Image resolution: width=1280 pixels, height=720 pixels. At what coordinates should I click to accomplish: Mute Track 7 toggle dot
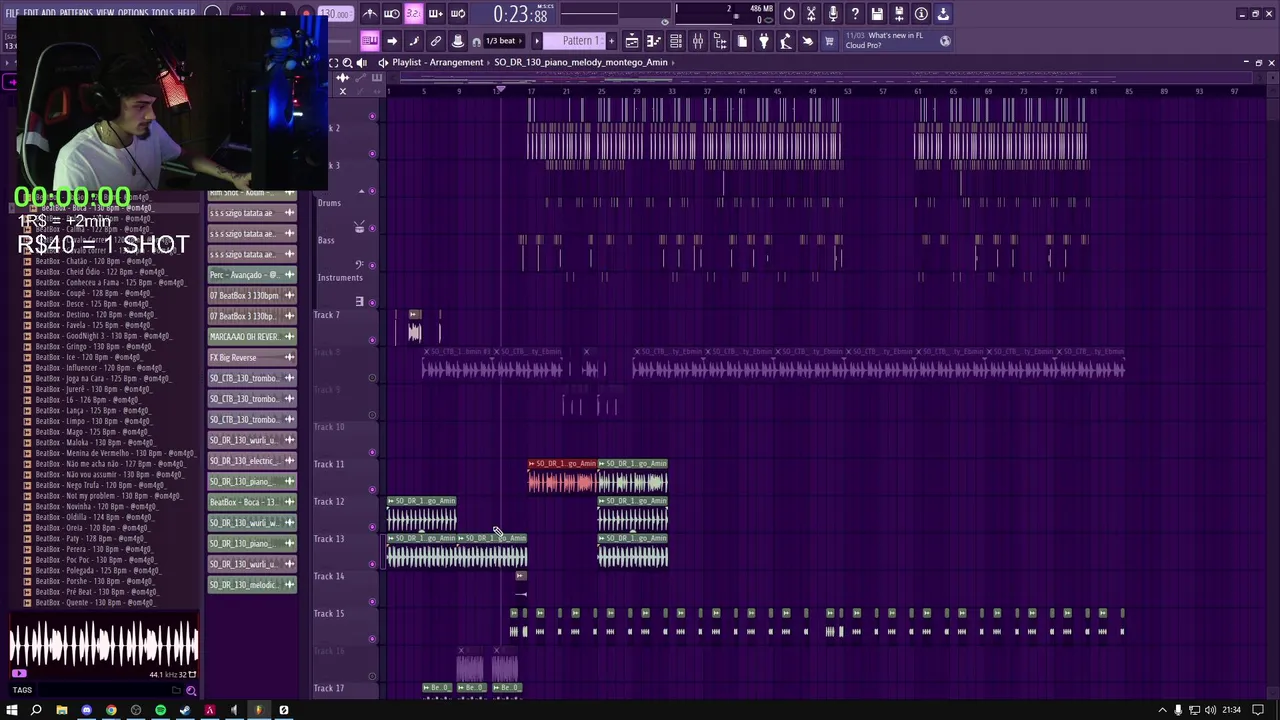[372, 340]
